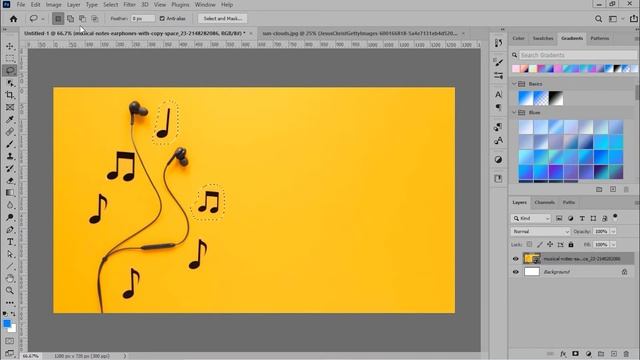Open the File menu
The width and height of the screenshot is (640, 360).
point(21,5)
